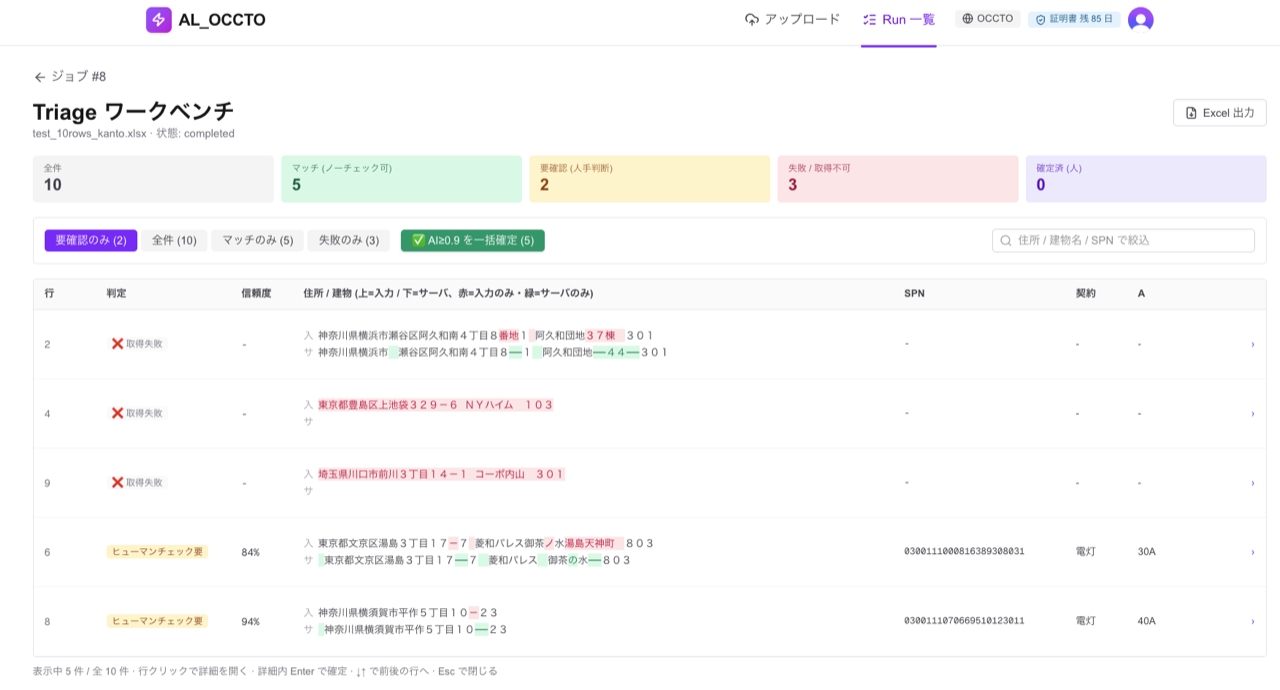
Task: Click 電灯 contract value in row 6
Action: (1085, 552)
